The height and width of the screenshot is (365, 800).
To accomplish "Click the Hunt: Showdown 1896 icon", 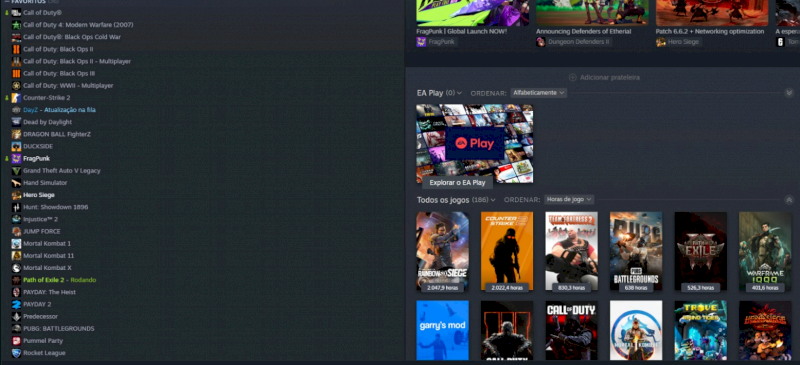I will click(16, 207).
